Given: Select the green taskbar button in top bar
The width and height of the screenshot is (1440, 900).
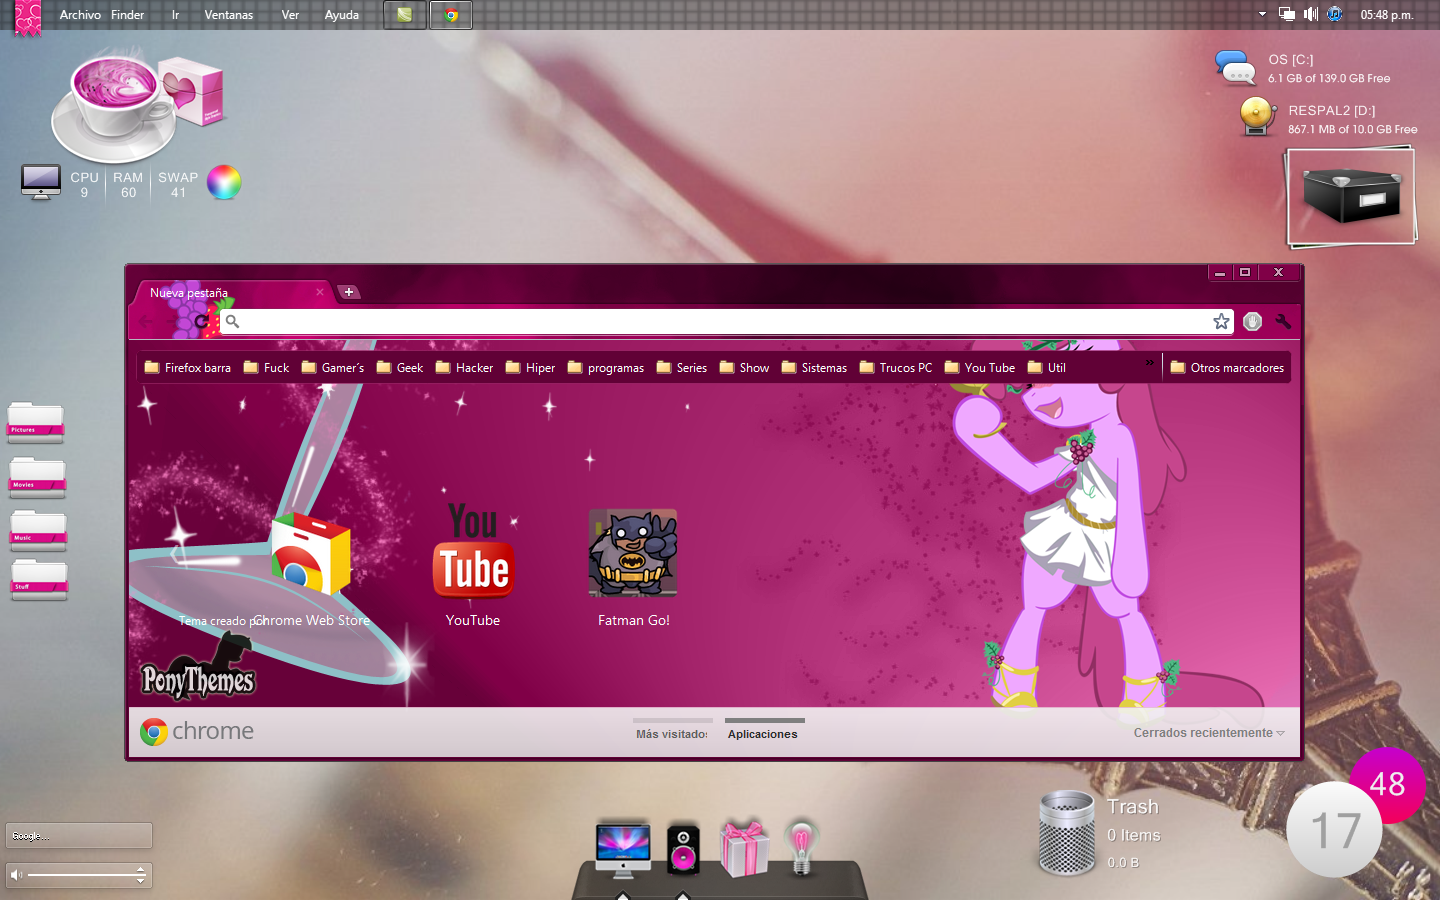Looking at the screenshot, I should tap(405, 15).
